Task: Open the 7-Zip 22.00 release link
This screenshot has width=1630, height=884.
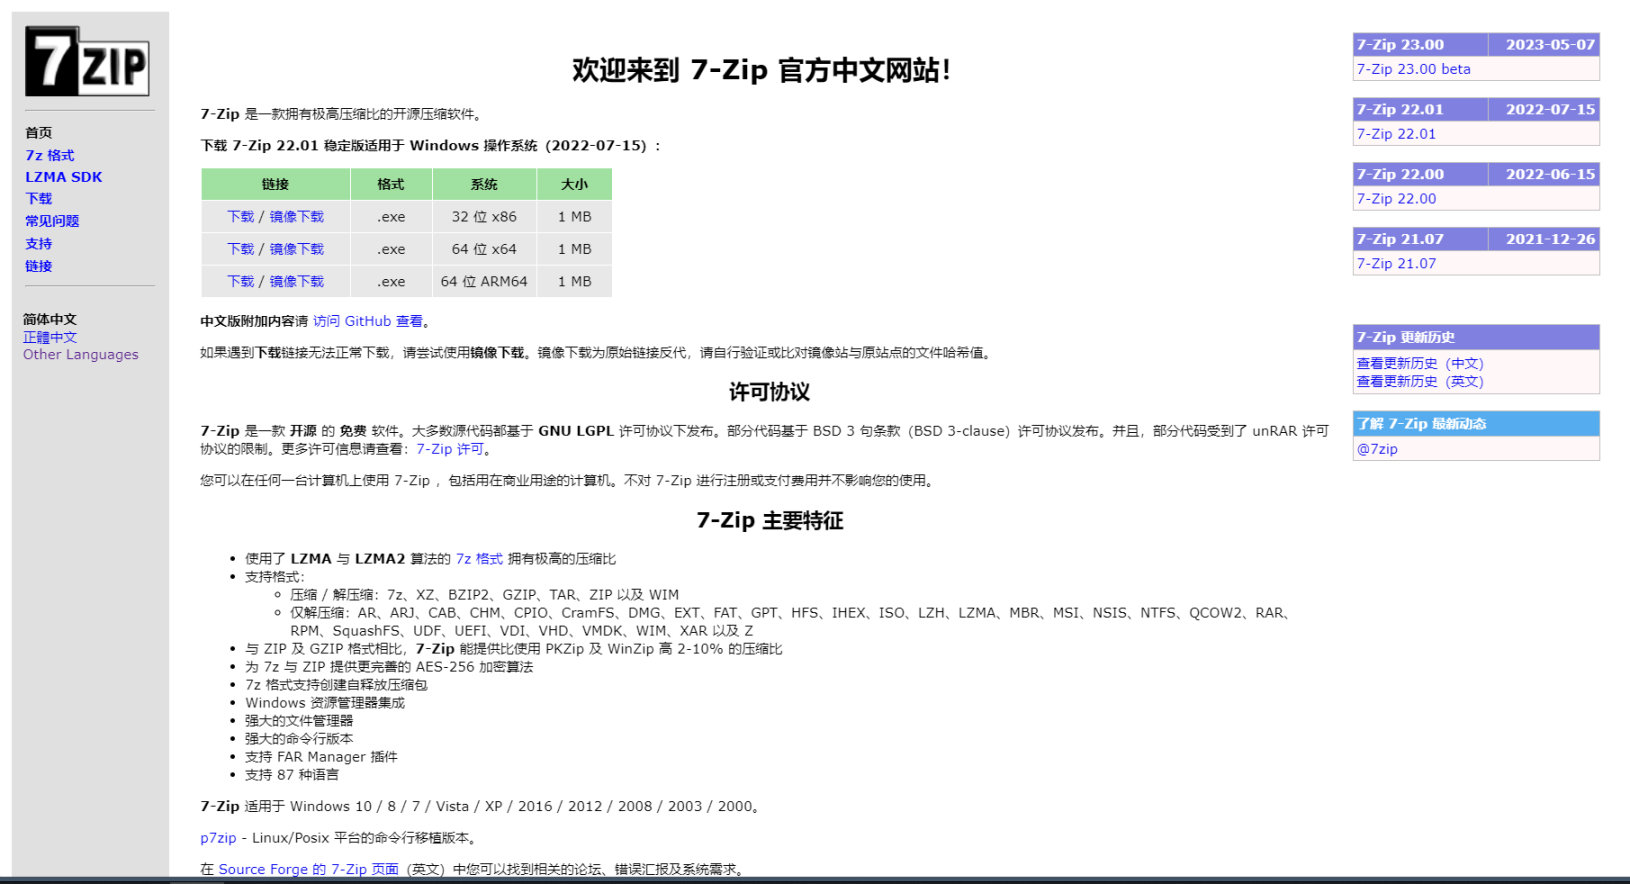Action: 1396,199
